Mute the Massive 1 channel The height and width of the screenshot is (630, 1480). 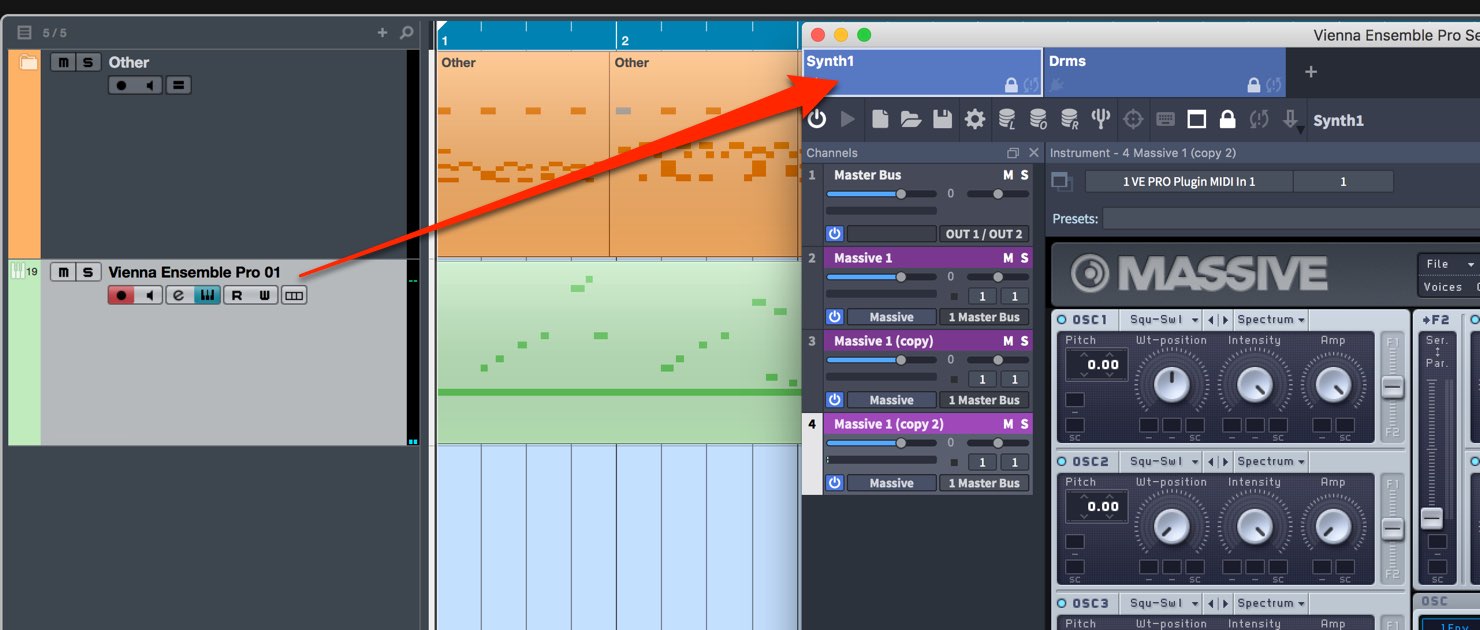[x=1008, y=258]
